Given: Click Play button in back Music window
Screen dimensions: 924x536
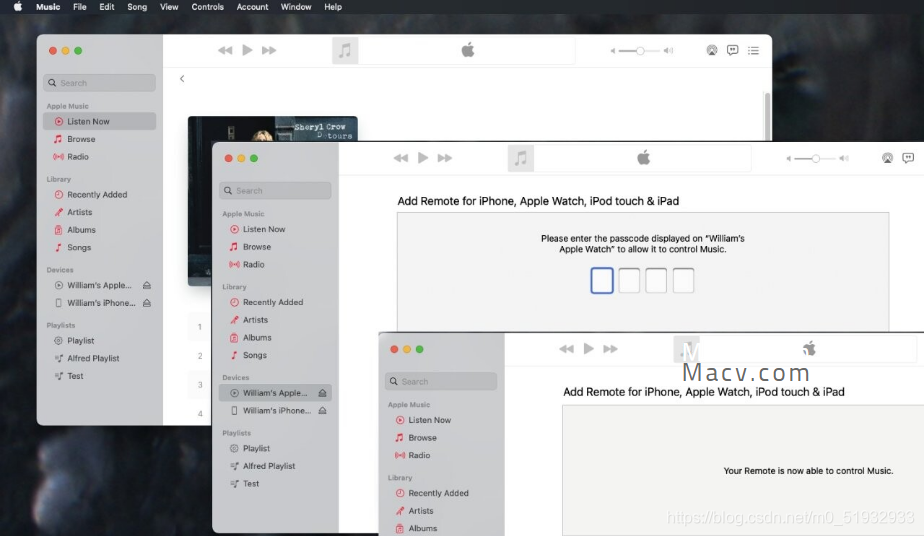Looking at the screenshot, I should coord(248,50).
